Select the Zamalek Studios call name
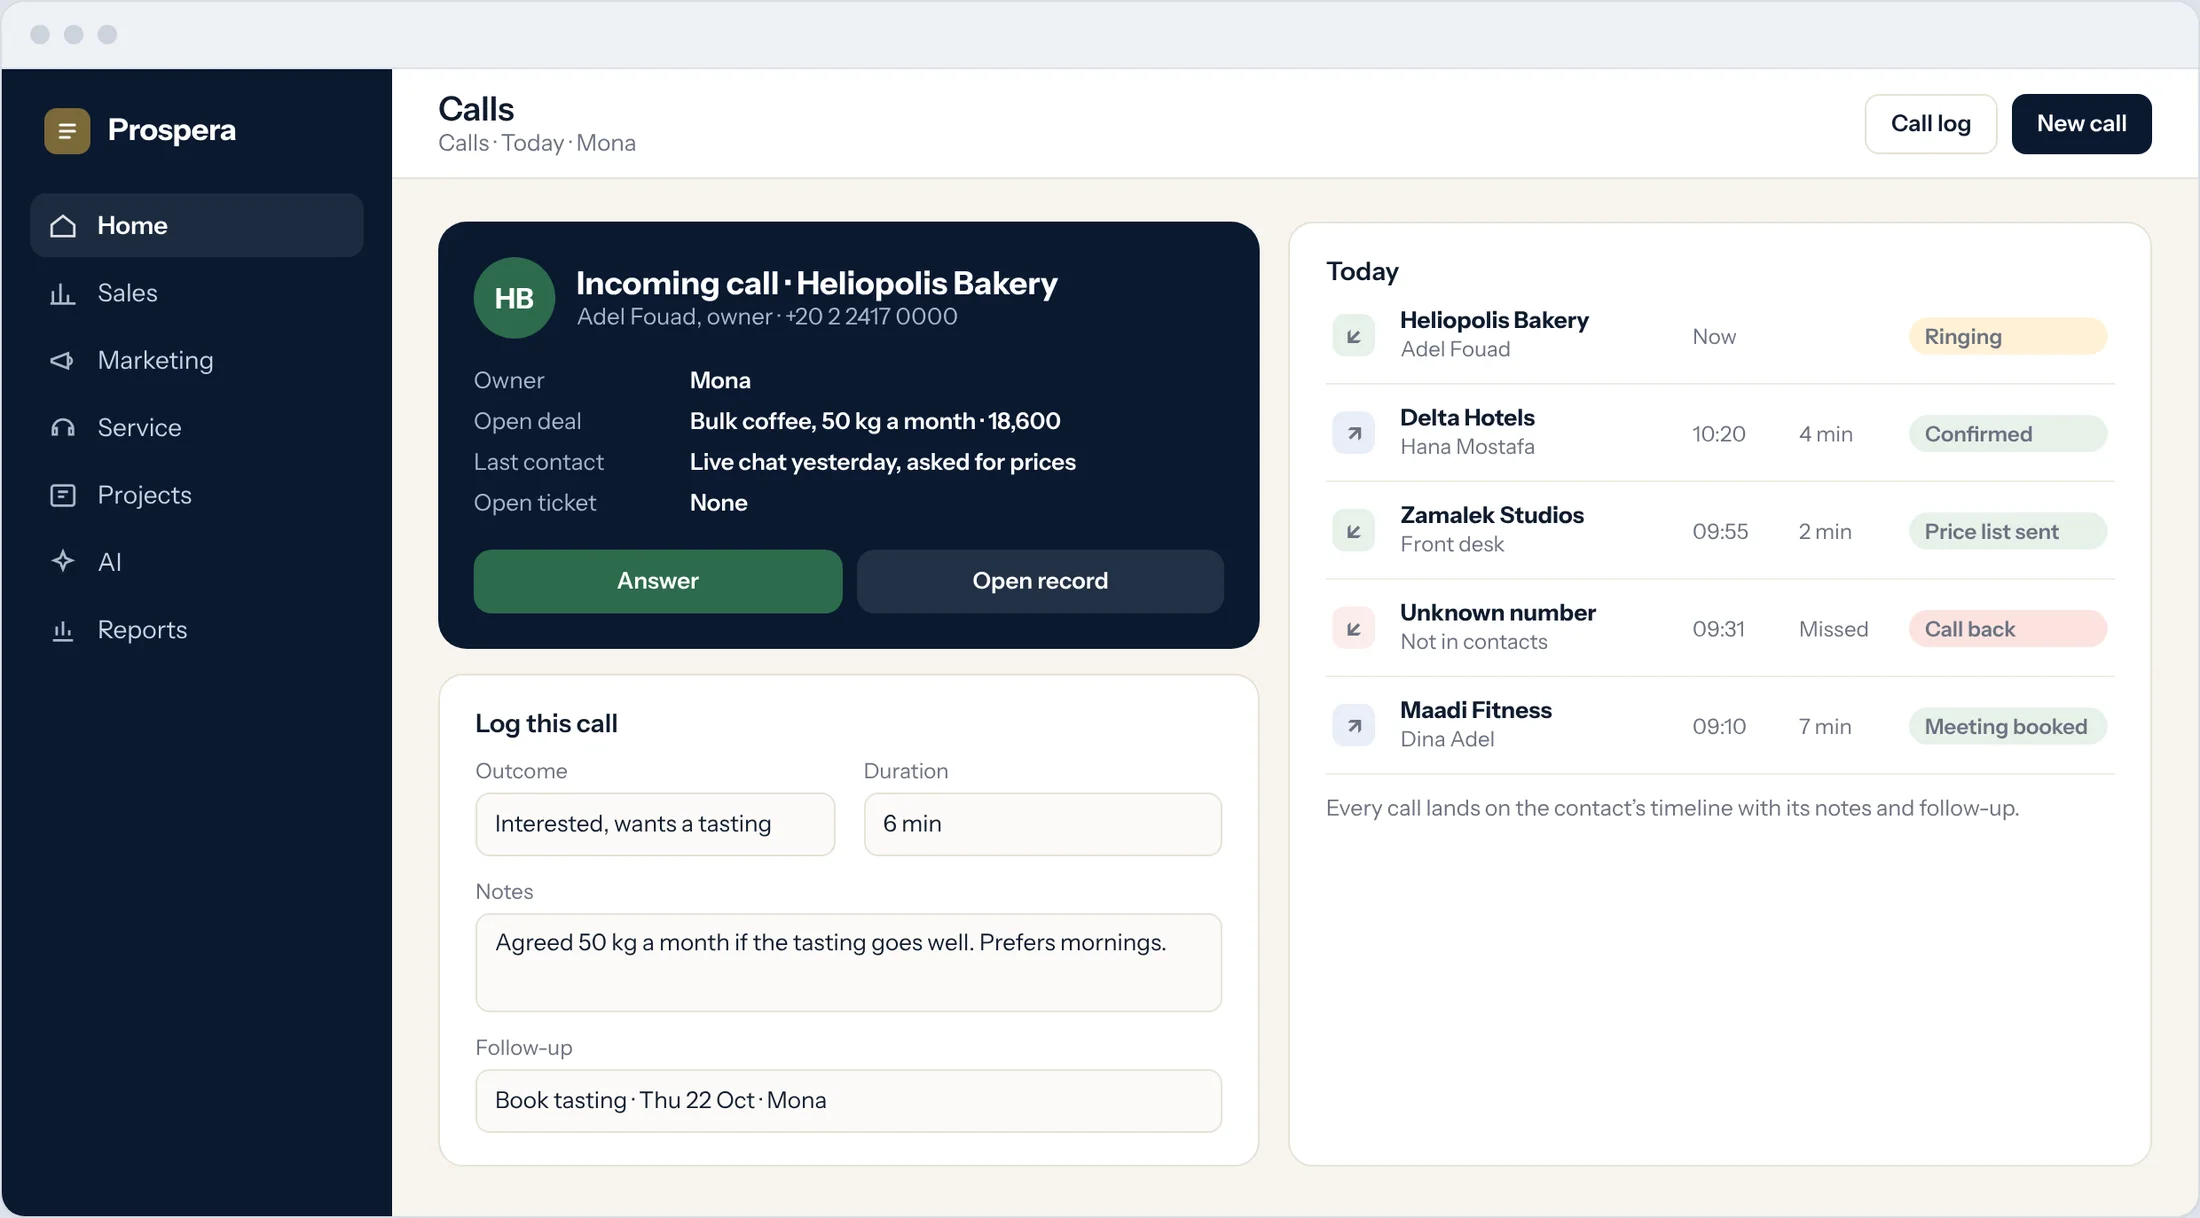 tap(1492, 515)
